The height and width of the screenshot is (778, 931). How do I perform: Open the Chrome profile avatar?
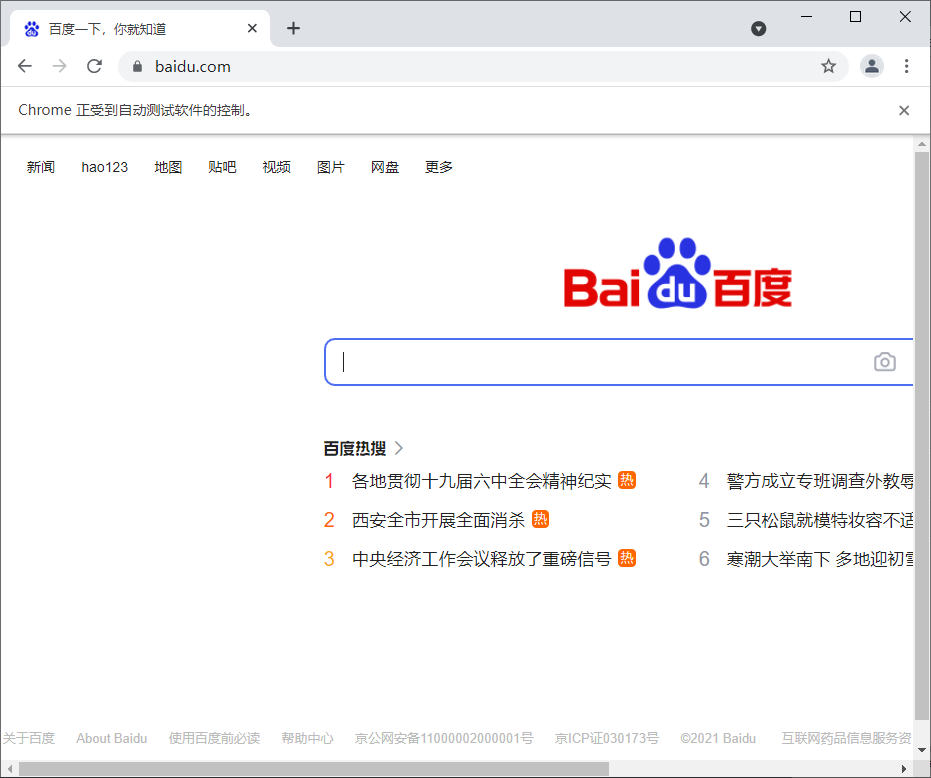(871, 66)
